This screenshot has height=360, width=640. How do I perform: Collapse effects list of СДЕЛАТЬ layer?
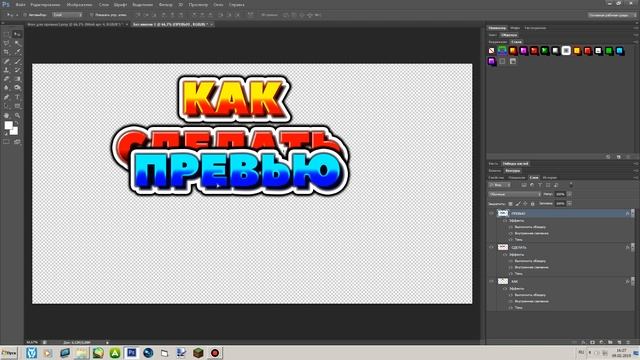(632, 247)
